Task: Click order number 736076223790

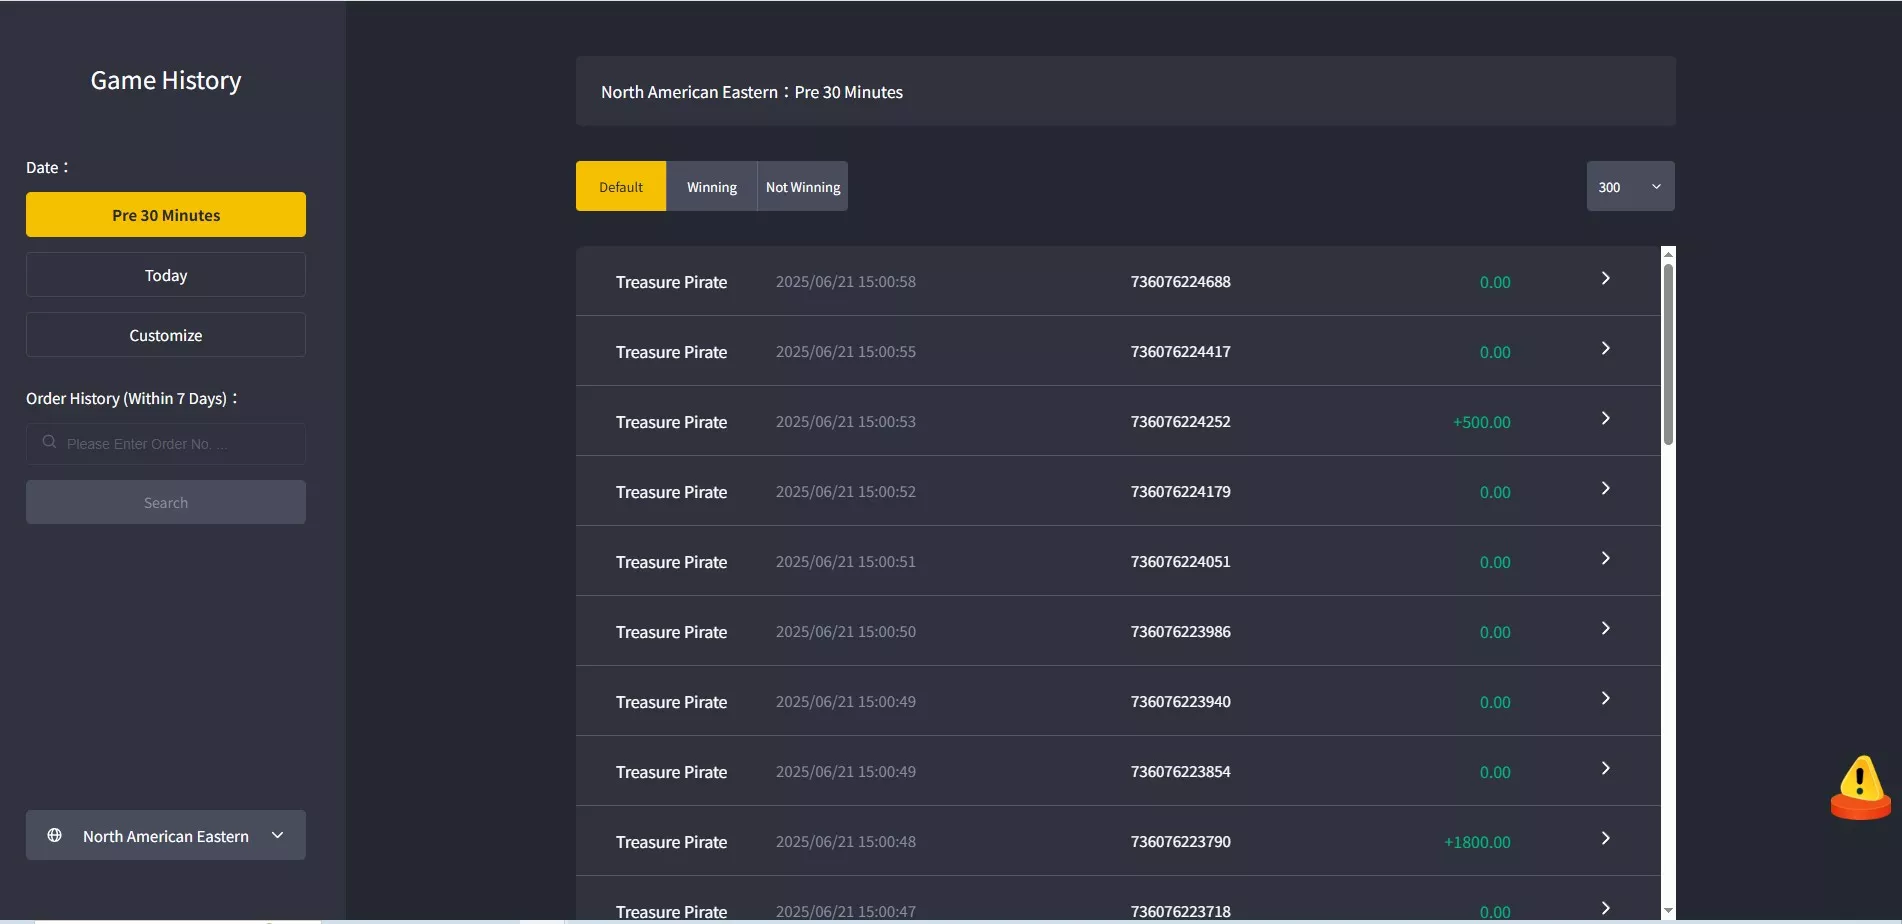Action: (x=1181, y=842)
